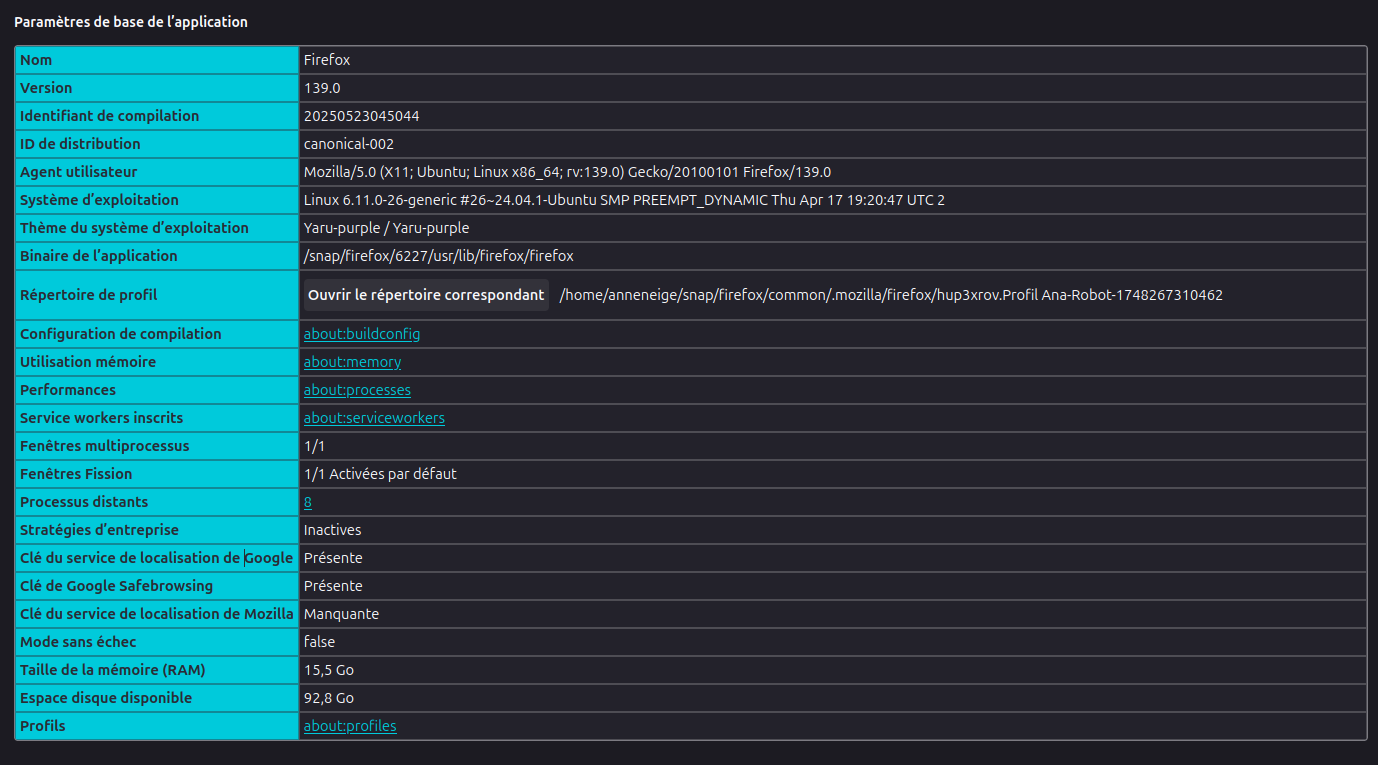Select the 'Nom' row label
Image resolution: width=1378 pixels, height=765 pixels.
pos(36,60)
